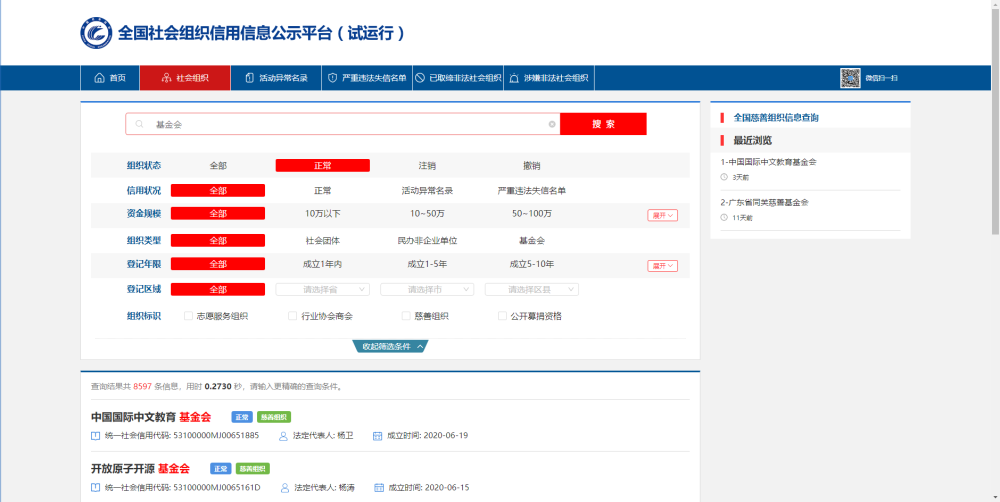1000x502 pixels.
Task: Open the 开放原子开源基金会 result title
Action: click(140, 469)
